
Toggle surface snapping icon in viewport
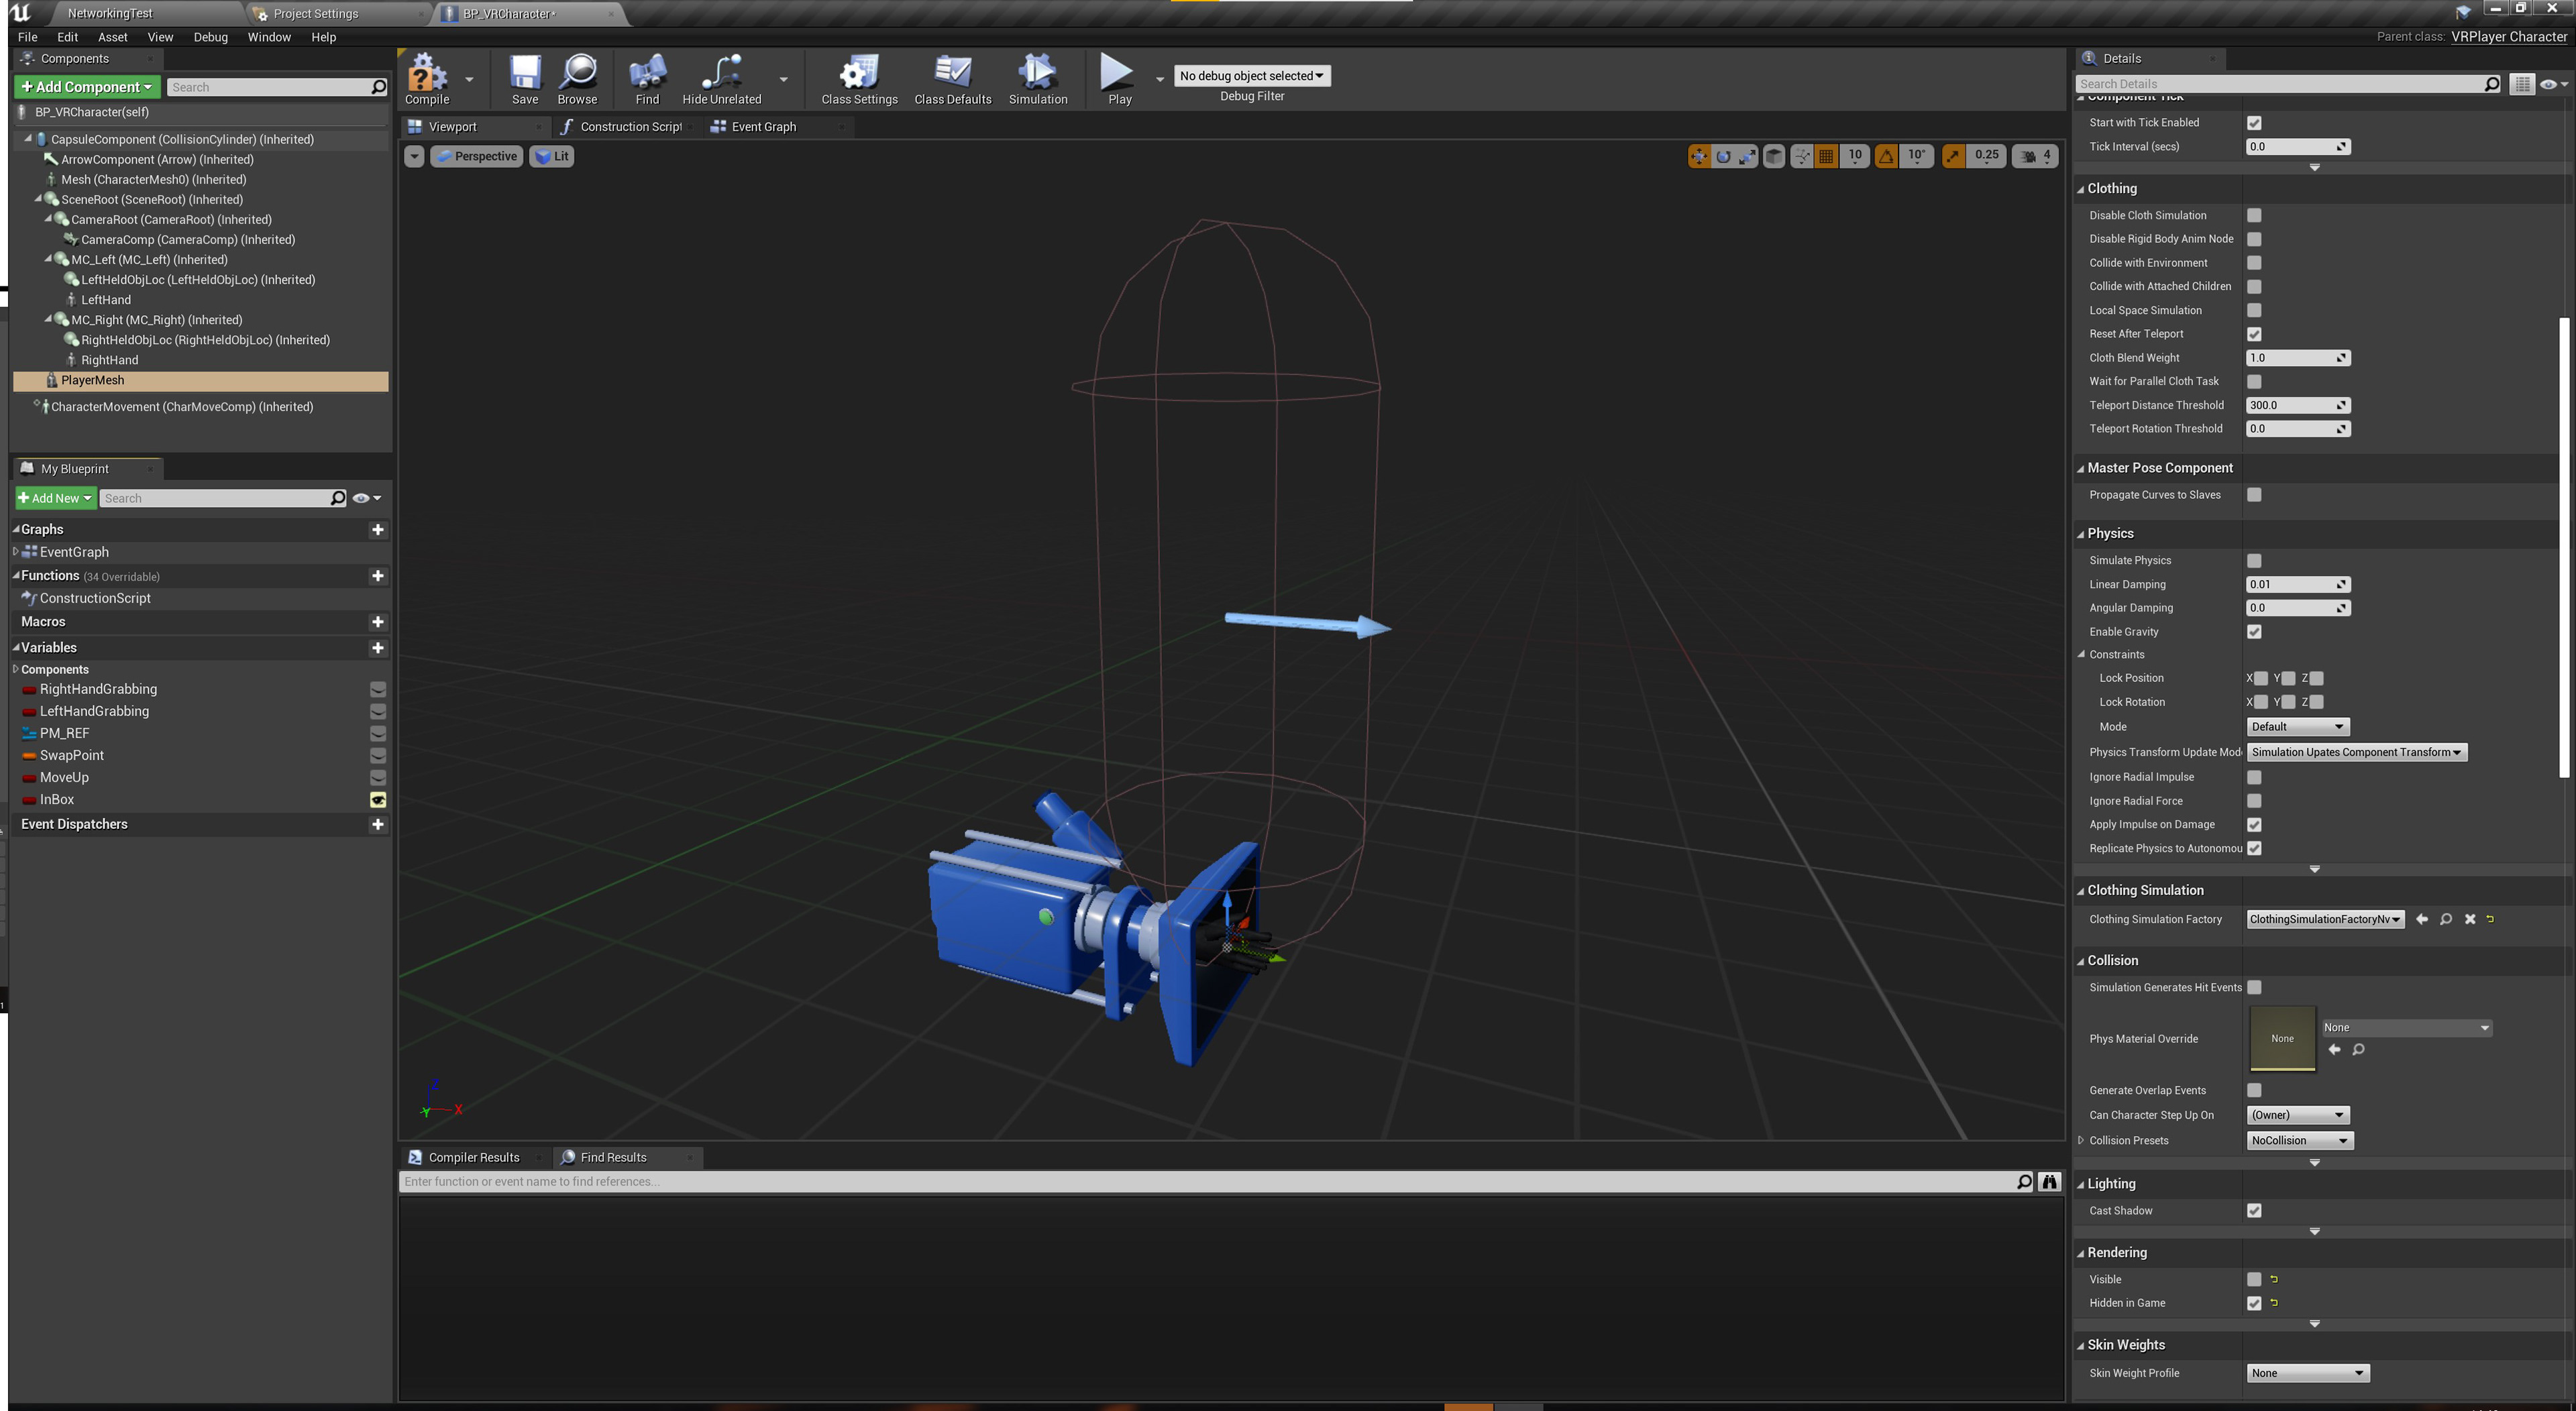point(1802,156)
